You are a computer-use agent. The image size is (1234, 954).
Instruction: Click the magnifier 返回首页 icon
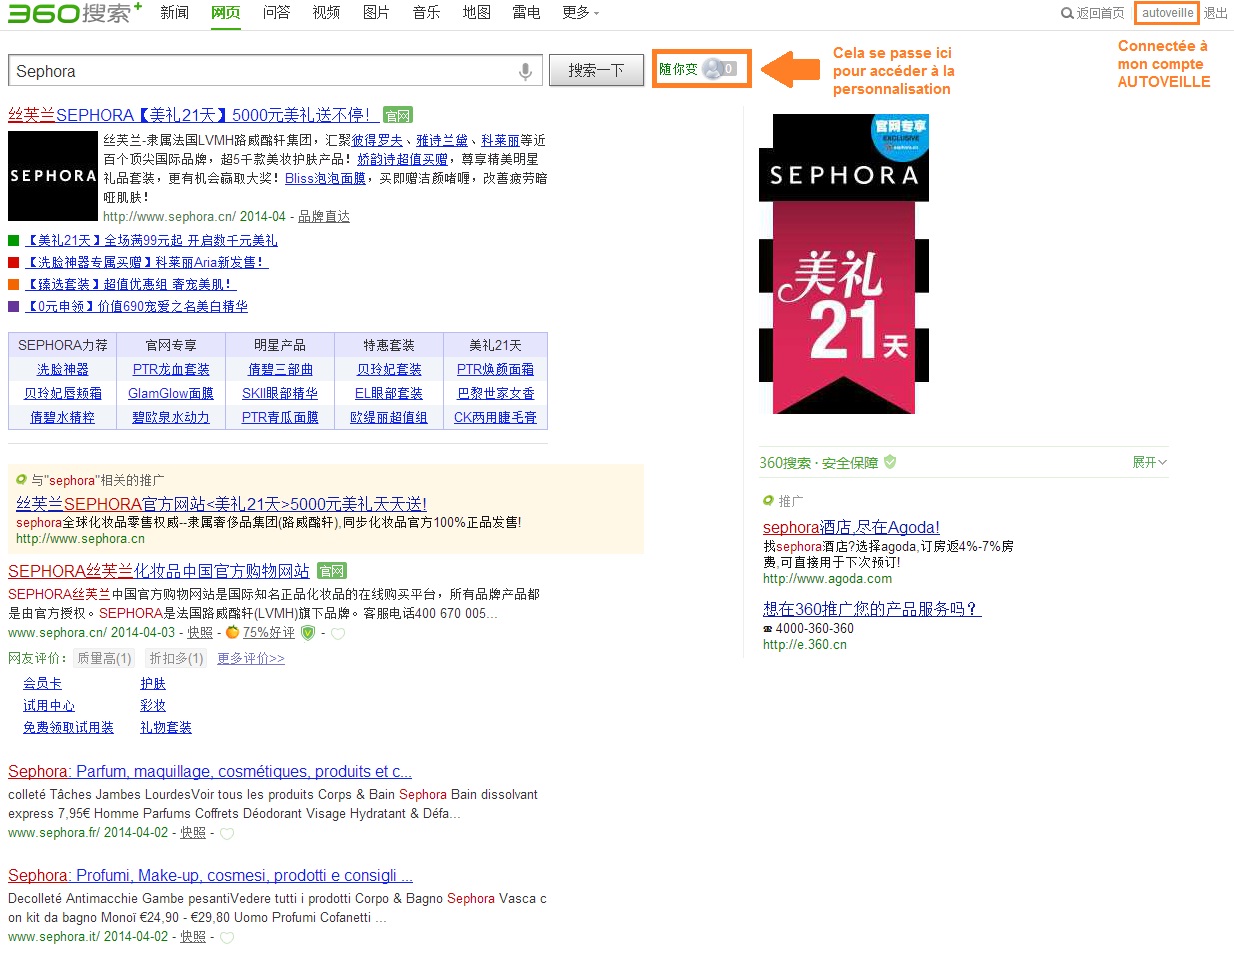click(1067, 13)
